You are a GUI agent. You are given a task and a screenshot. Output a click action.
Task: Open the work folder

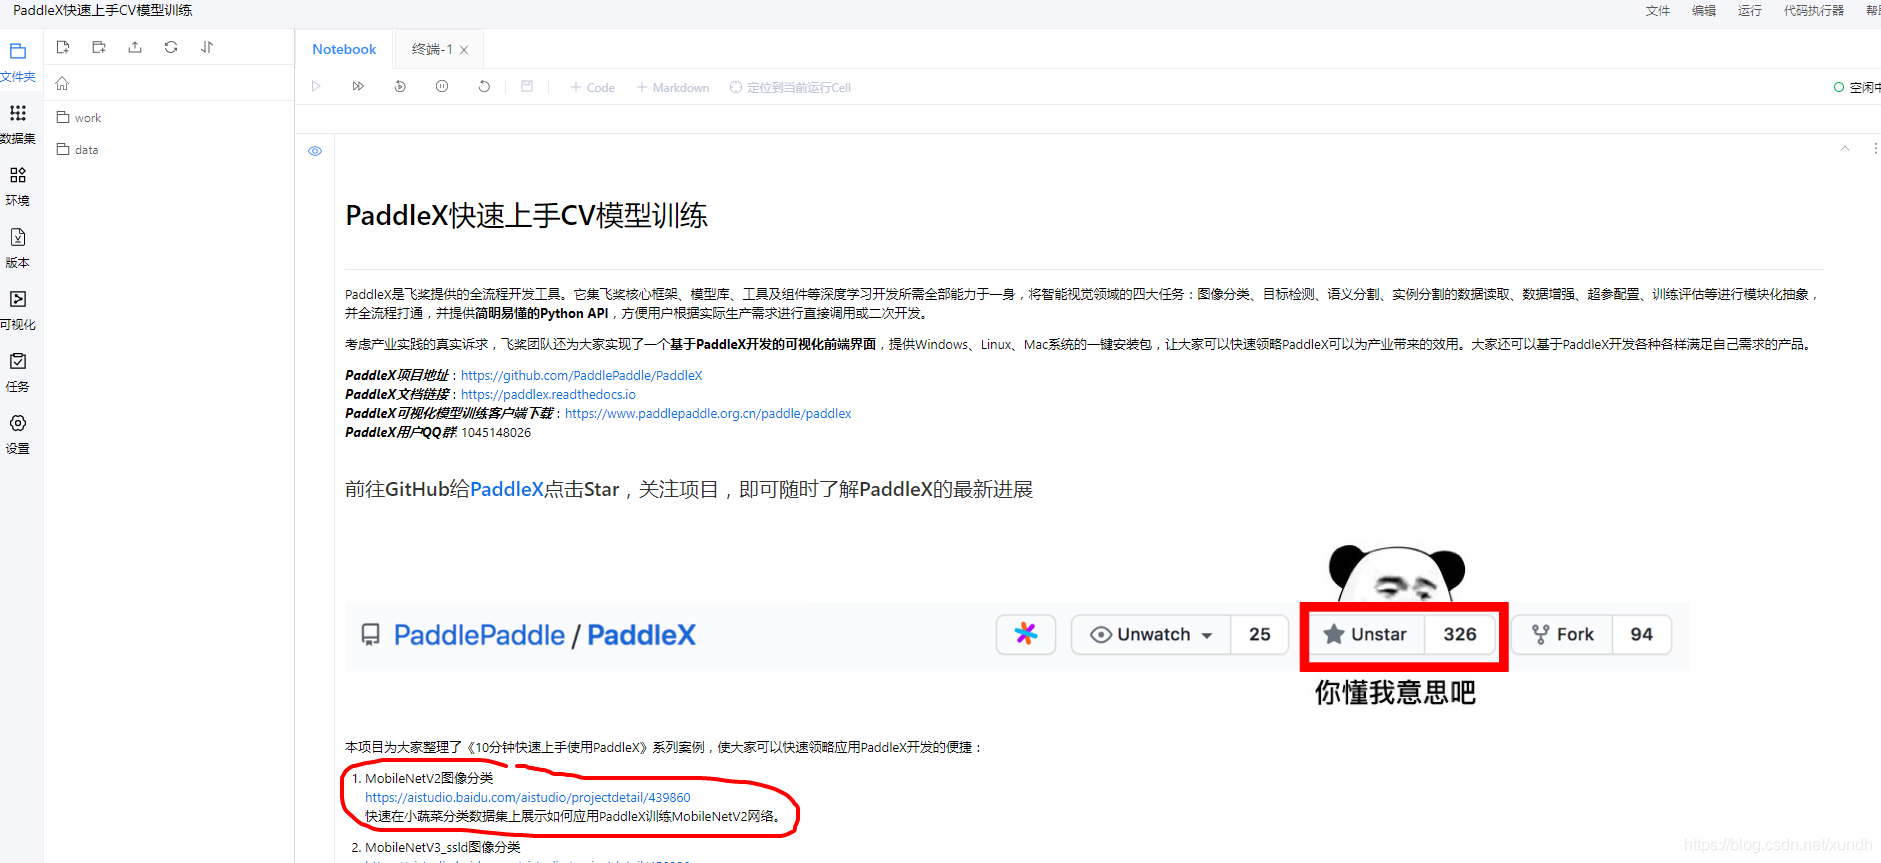pos(79,118)
